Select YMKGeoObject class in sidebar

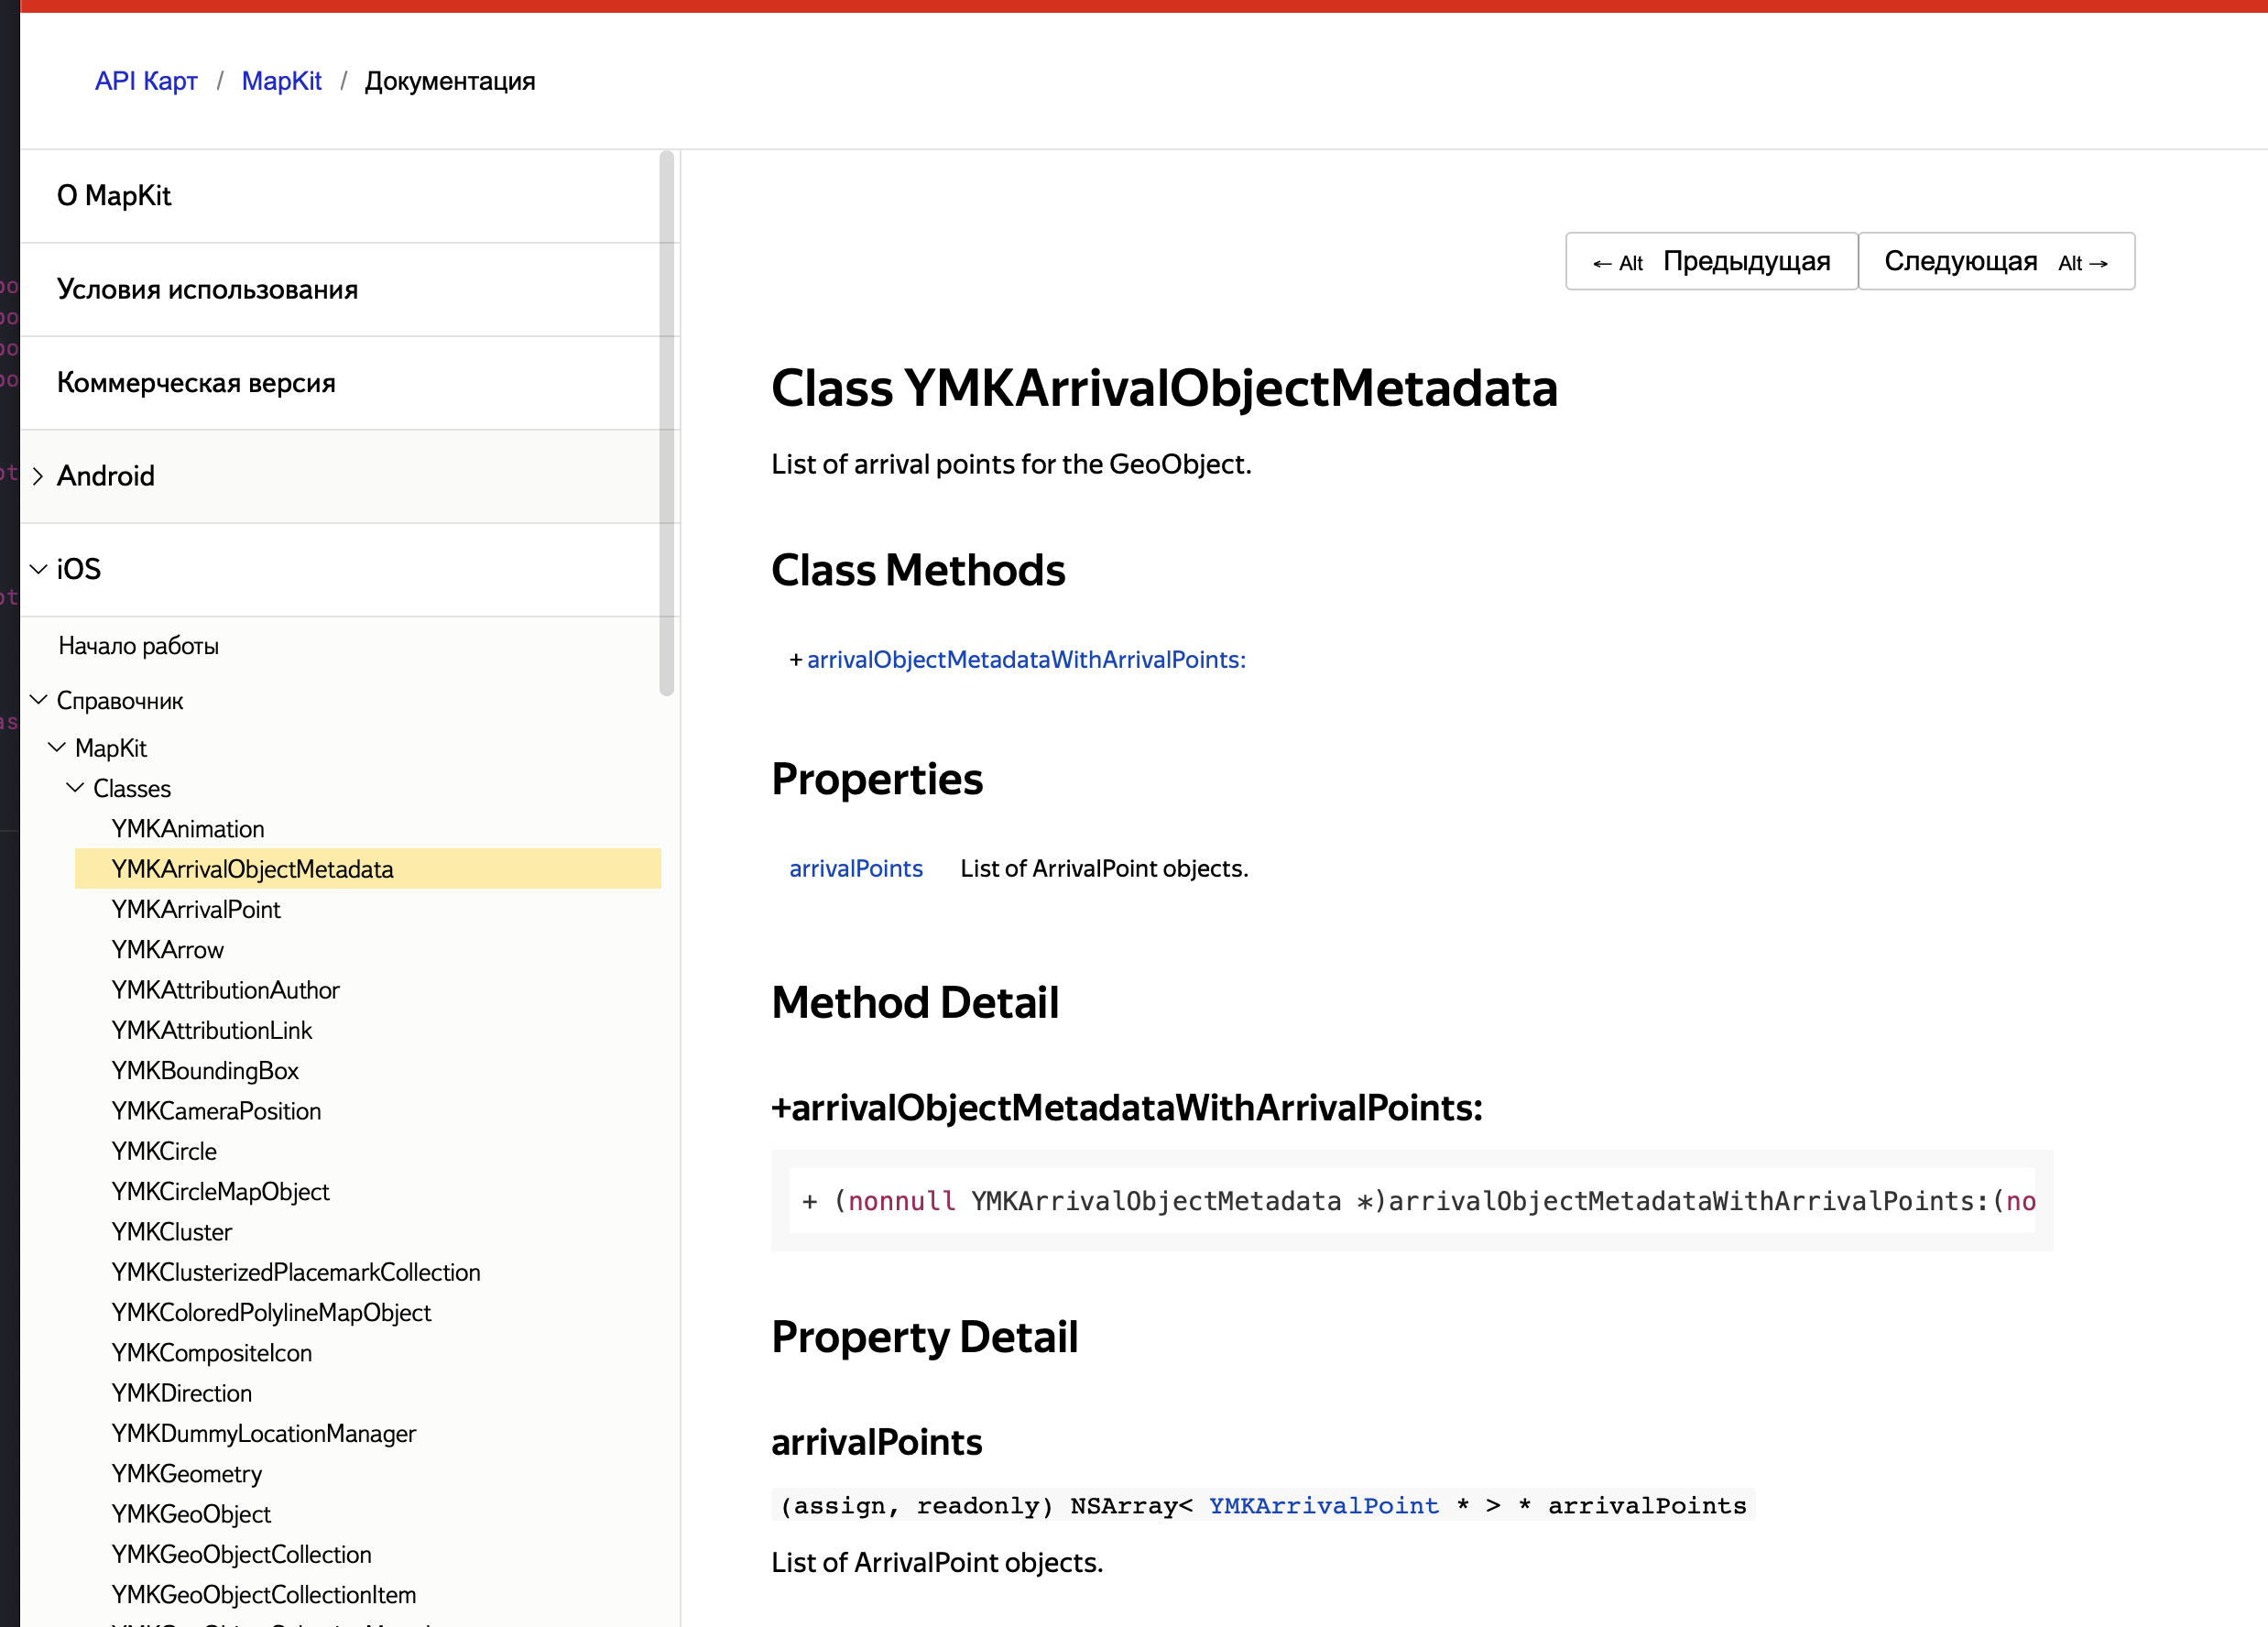point(191,1514)
